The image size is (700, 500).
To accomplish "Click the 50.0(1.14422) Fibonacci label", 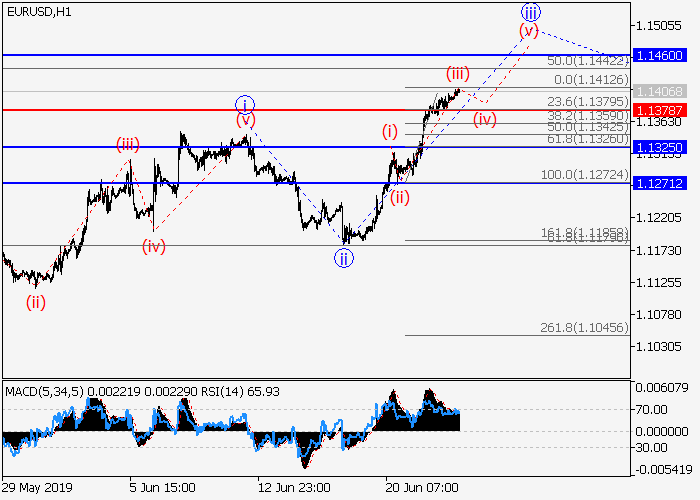I will [x=588, y=62].
